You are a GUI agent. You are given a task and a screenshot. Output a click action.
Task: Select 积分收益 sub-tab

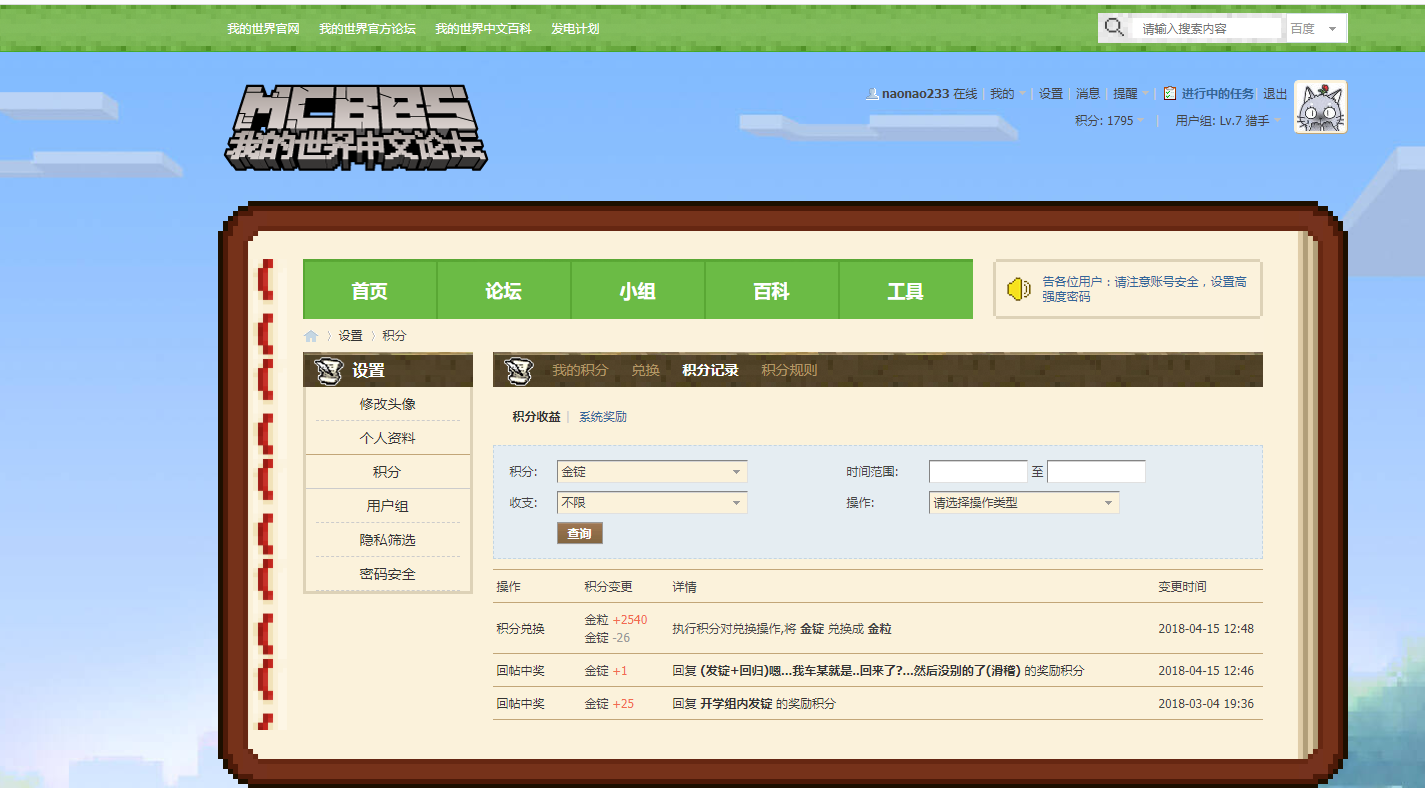tap(536, 417)
